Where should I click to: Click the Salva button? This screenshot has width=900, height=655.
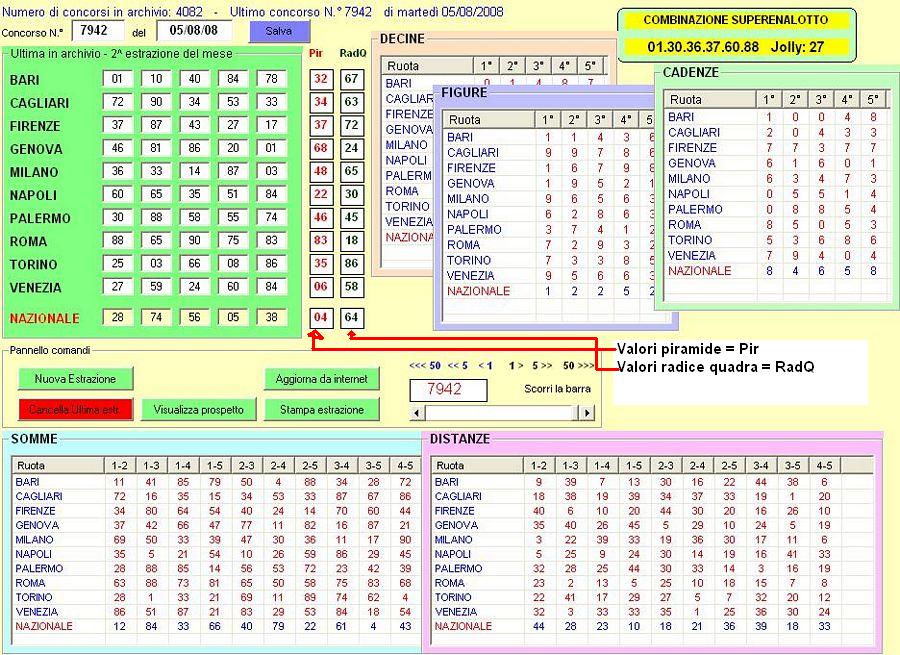tap(279, 31)
